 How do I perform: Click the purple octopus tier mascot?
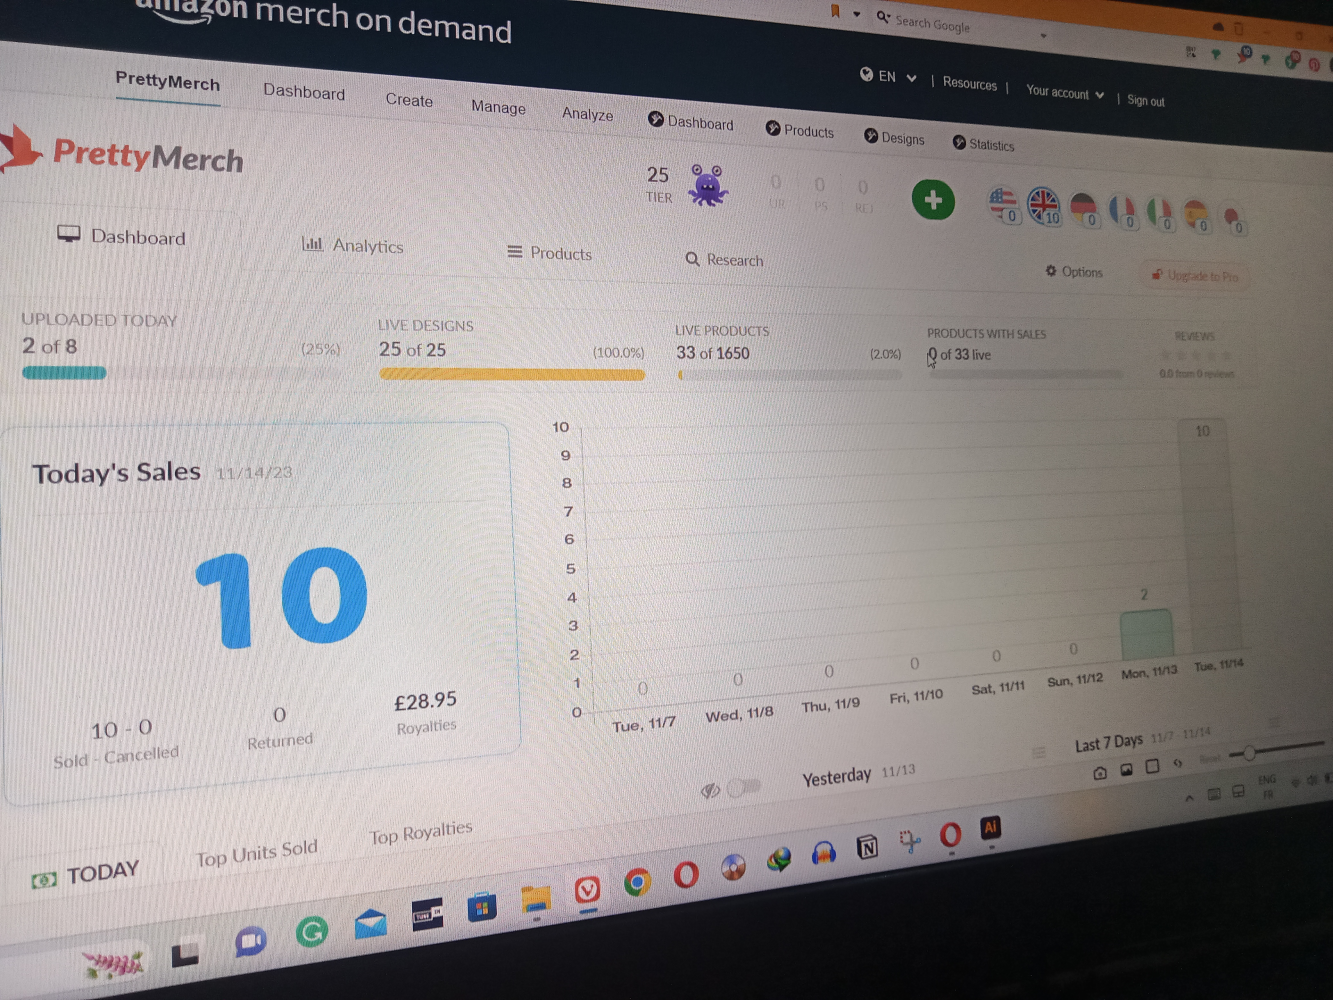[x=707, y=185]
